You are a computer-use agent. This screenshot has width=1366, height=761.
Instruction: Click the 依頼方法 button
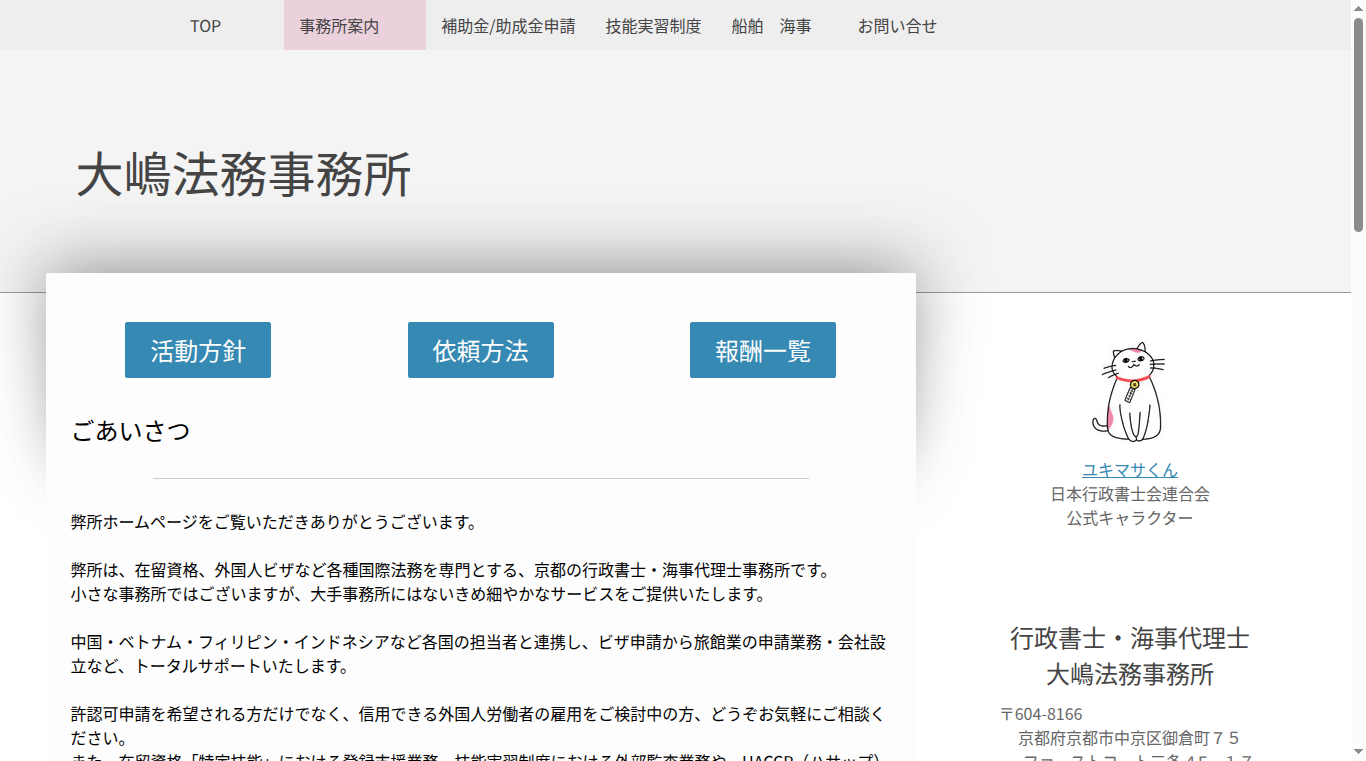pyautogui.click(x=481, y=350)
